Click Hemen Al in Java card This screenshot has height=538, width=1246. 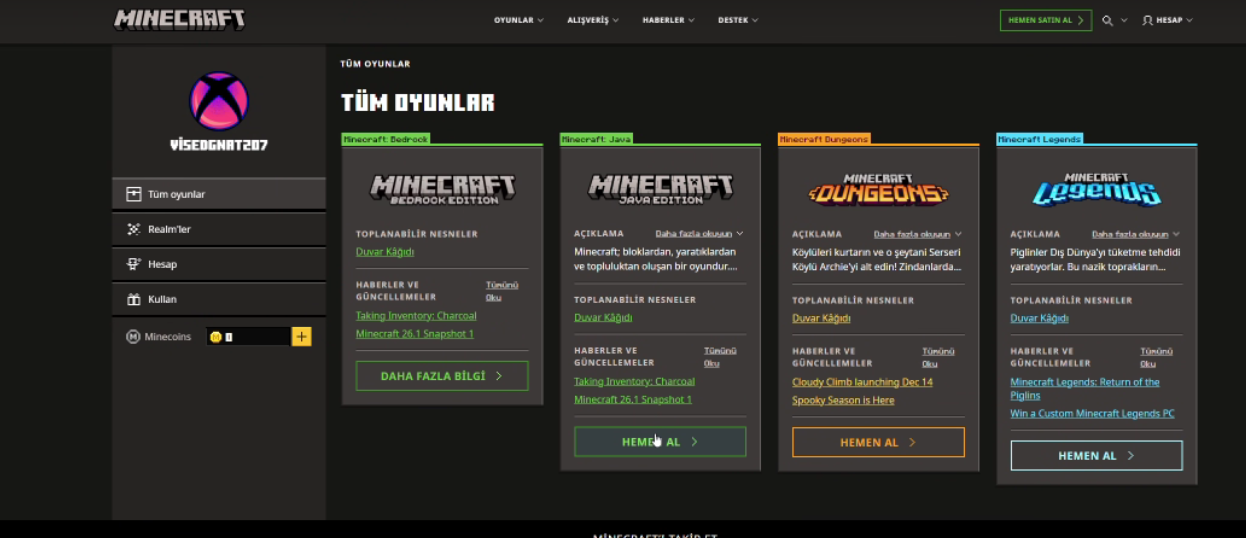point(660,442)
